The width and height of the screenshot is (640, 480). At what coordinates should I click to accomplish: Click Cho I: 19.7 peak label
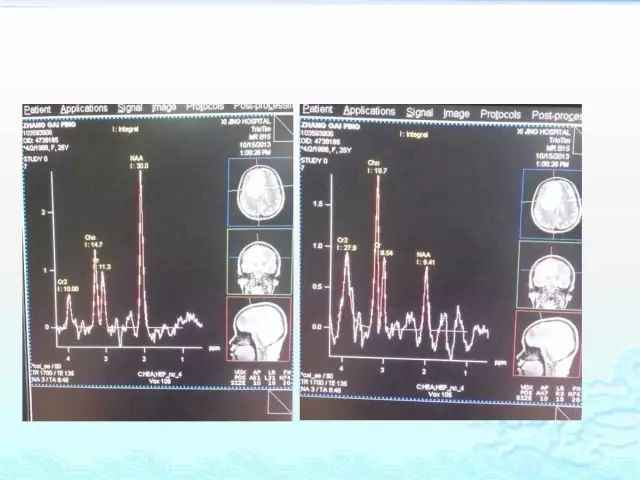378,167
